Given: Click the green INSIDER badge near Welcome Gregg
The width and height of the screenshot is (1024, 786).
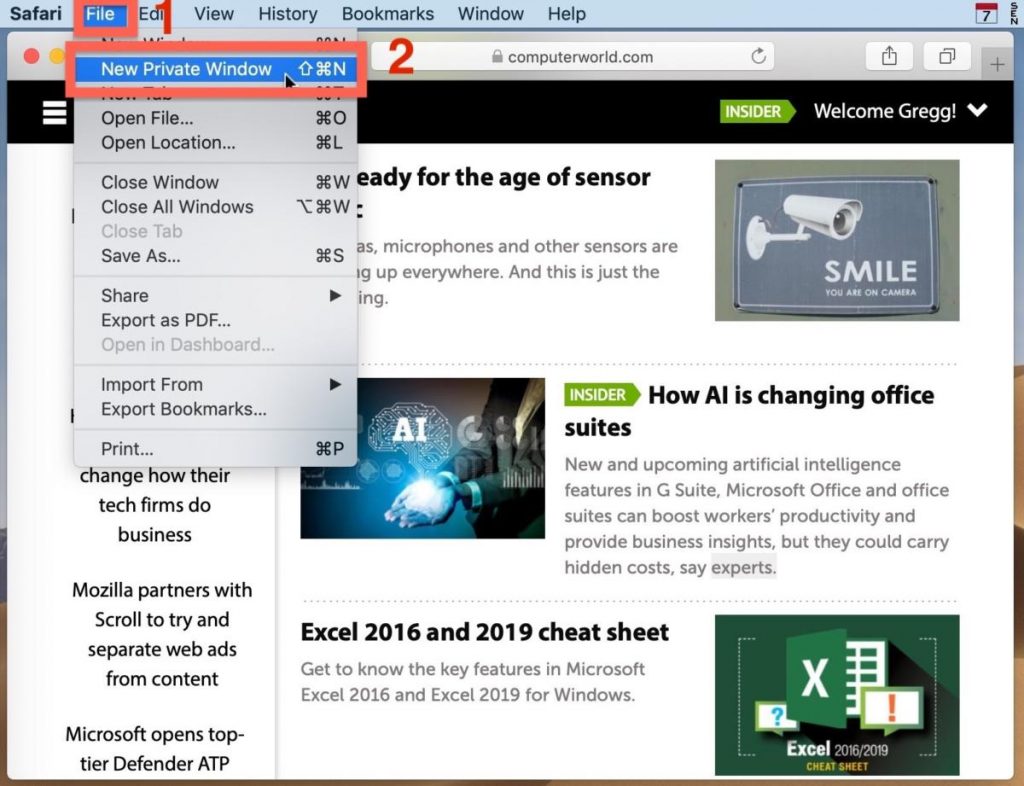Looking at the screenshot, I should tap(757, 112).
